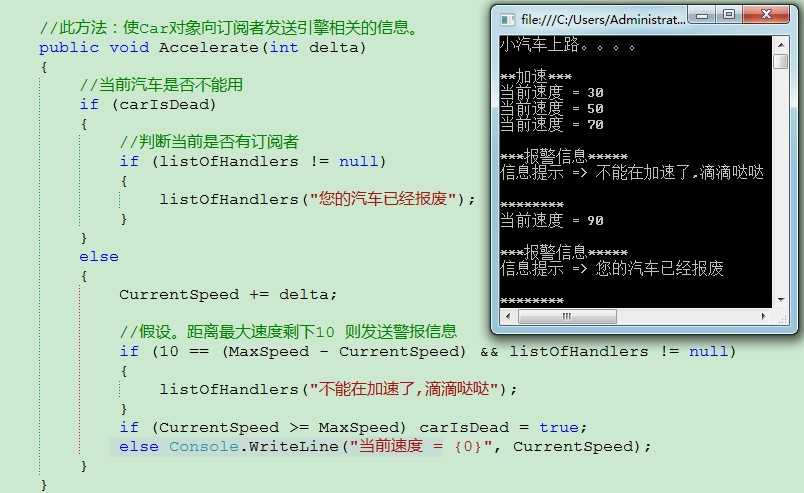Viewport: 804px width, 493px height.
Task: Click the '**加速***' console heading
Action: click(x=535, y=76)
